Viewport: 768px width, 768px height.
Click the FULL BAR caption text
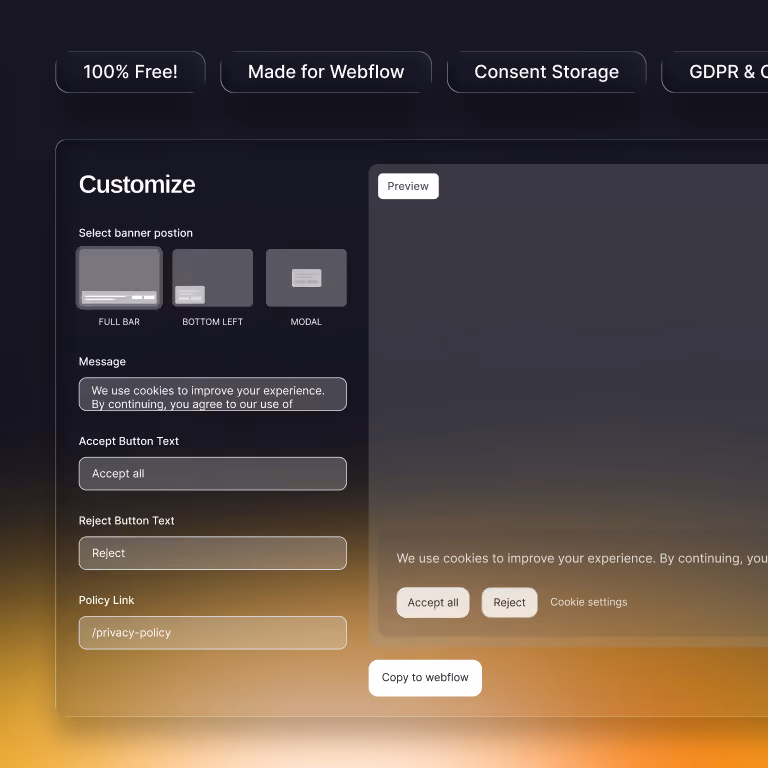[119, 322]
